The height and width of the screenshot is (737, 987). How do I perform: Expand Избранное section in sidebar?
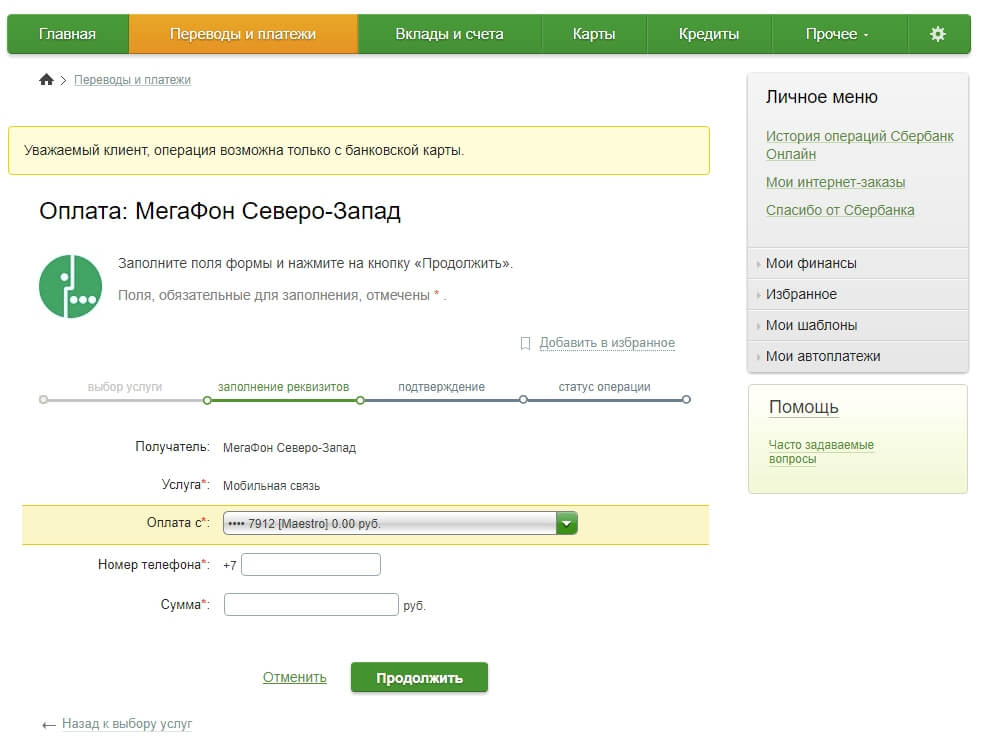[x=801, y=295]
